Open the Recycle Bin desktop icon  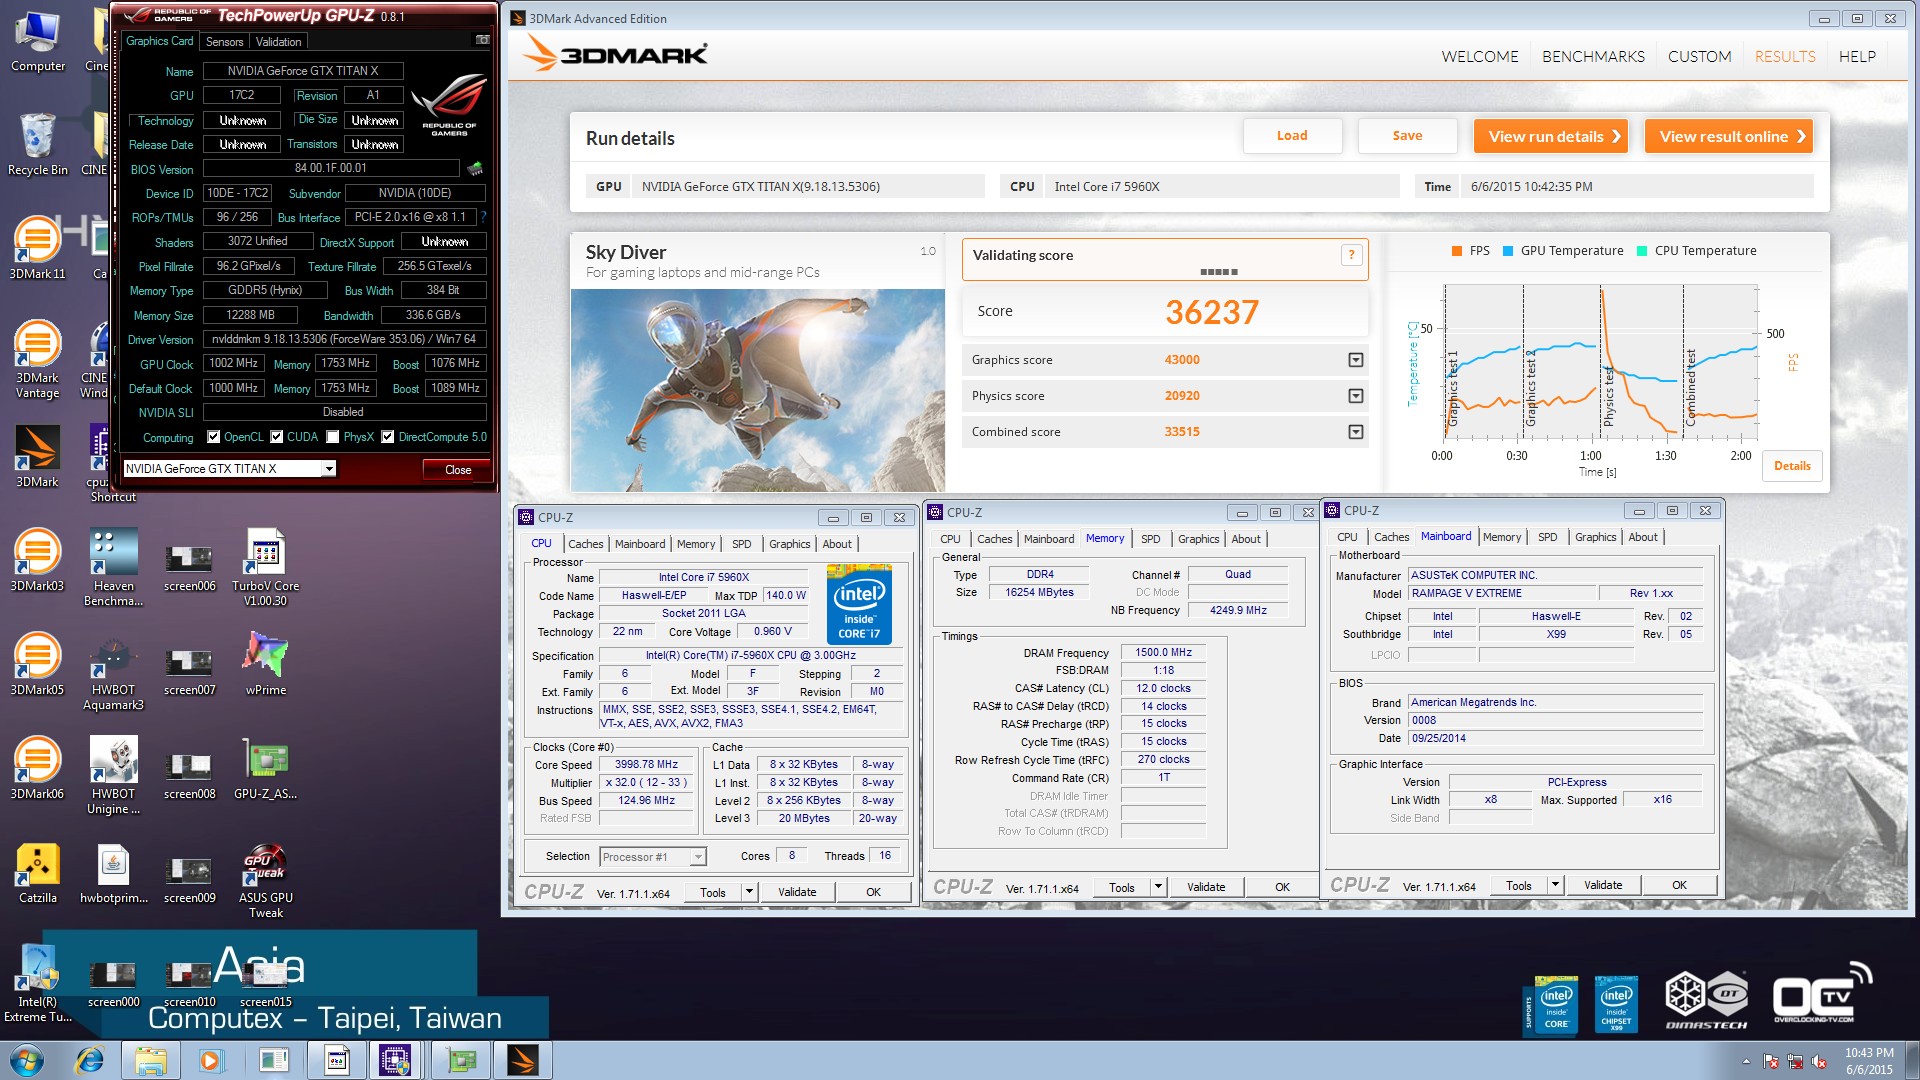pyautogui.click(x=37, y=145)
